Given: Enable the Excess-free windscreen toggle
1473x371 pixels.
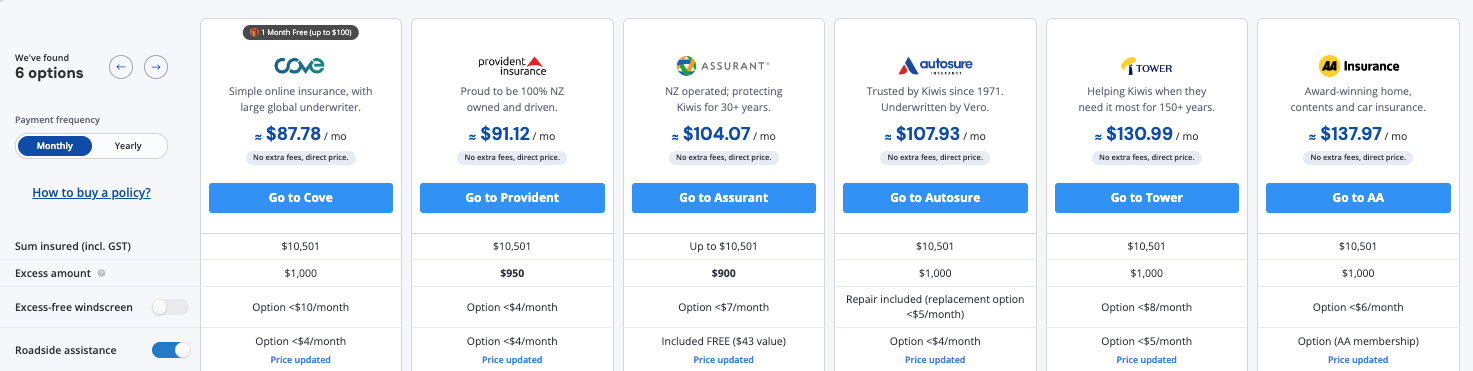Looking at the screenshot, I should coord(170,307).
